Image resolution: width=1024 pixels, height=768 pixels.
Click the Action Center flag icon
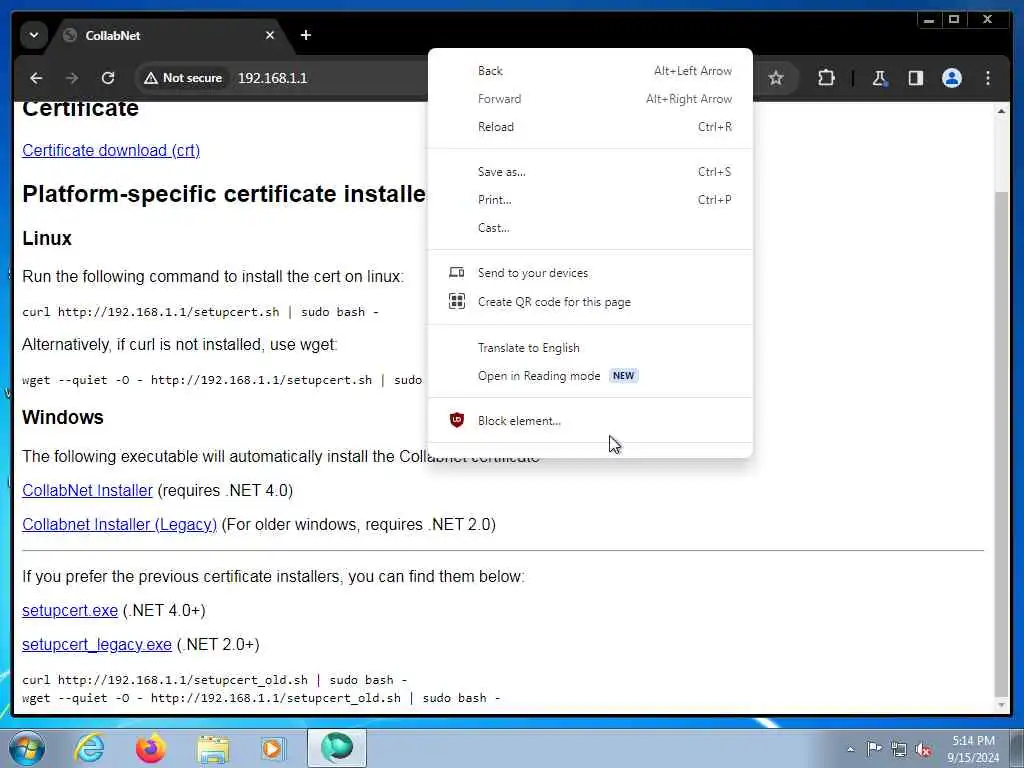point(874,749)
